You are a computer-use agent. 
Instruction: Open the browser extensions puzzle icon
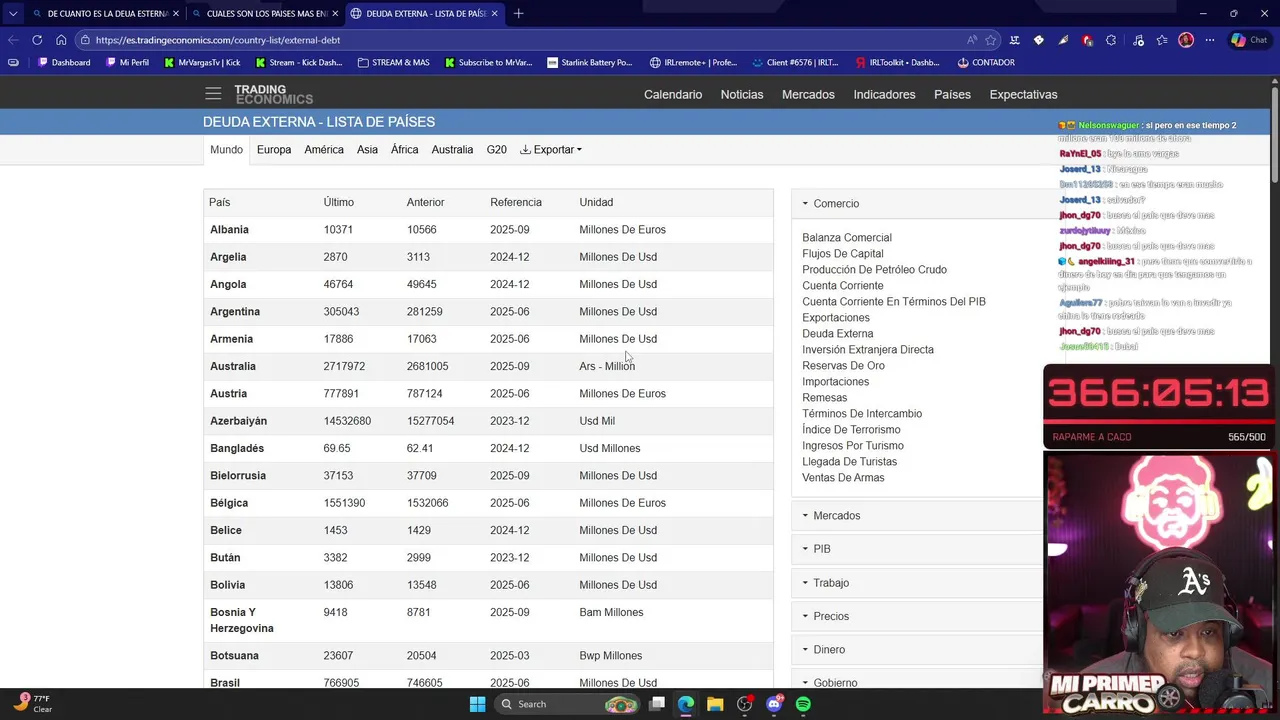pos(1111,40)
